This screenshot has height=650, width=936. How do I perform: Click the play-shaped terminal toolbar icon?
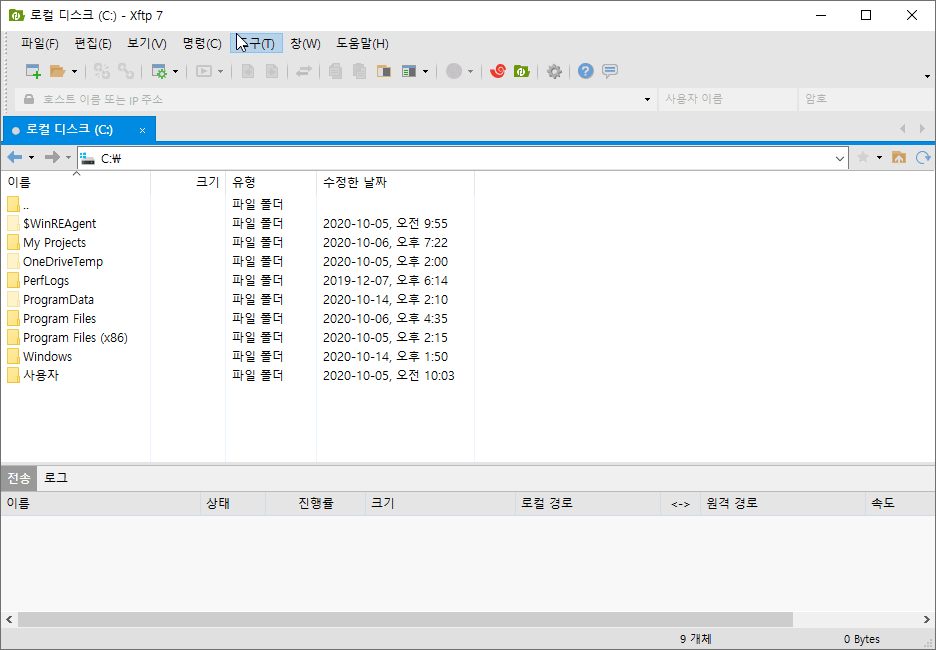[204, 72]
